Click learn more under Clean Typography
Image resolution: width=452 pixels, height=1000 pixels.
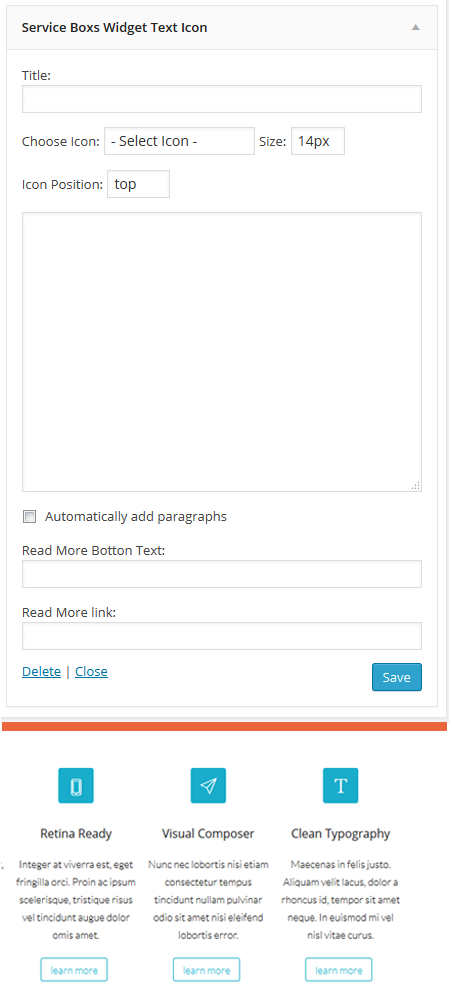coord(339,969)
